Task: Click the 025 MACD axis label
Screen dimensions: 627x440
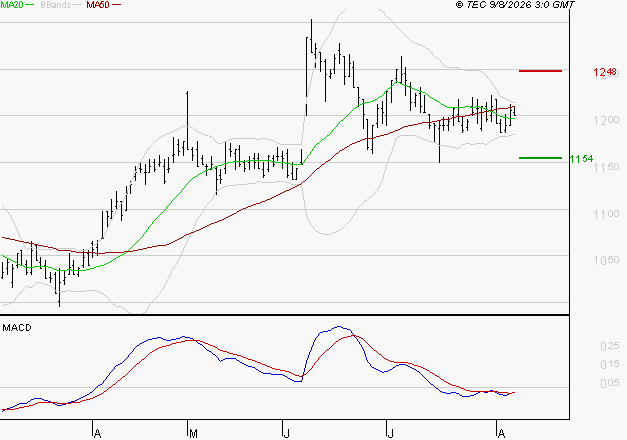Action: coord(610,346)
